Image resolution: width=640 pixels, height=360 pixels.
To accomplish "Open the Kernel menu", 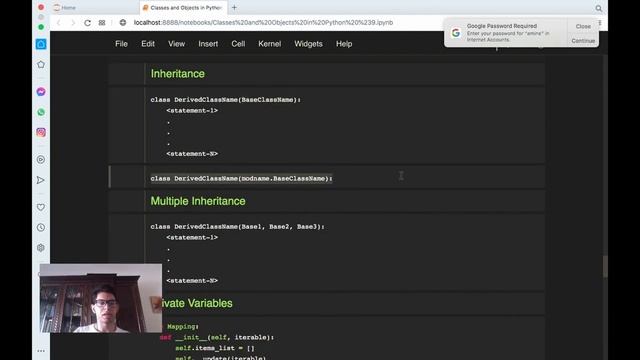I will 269,44.
